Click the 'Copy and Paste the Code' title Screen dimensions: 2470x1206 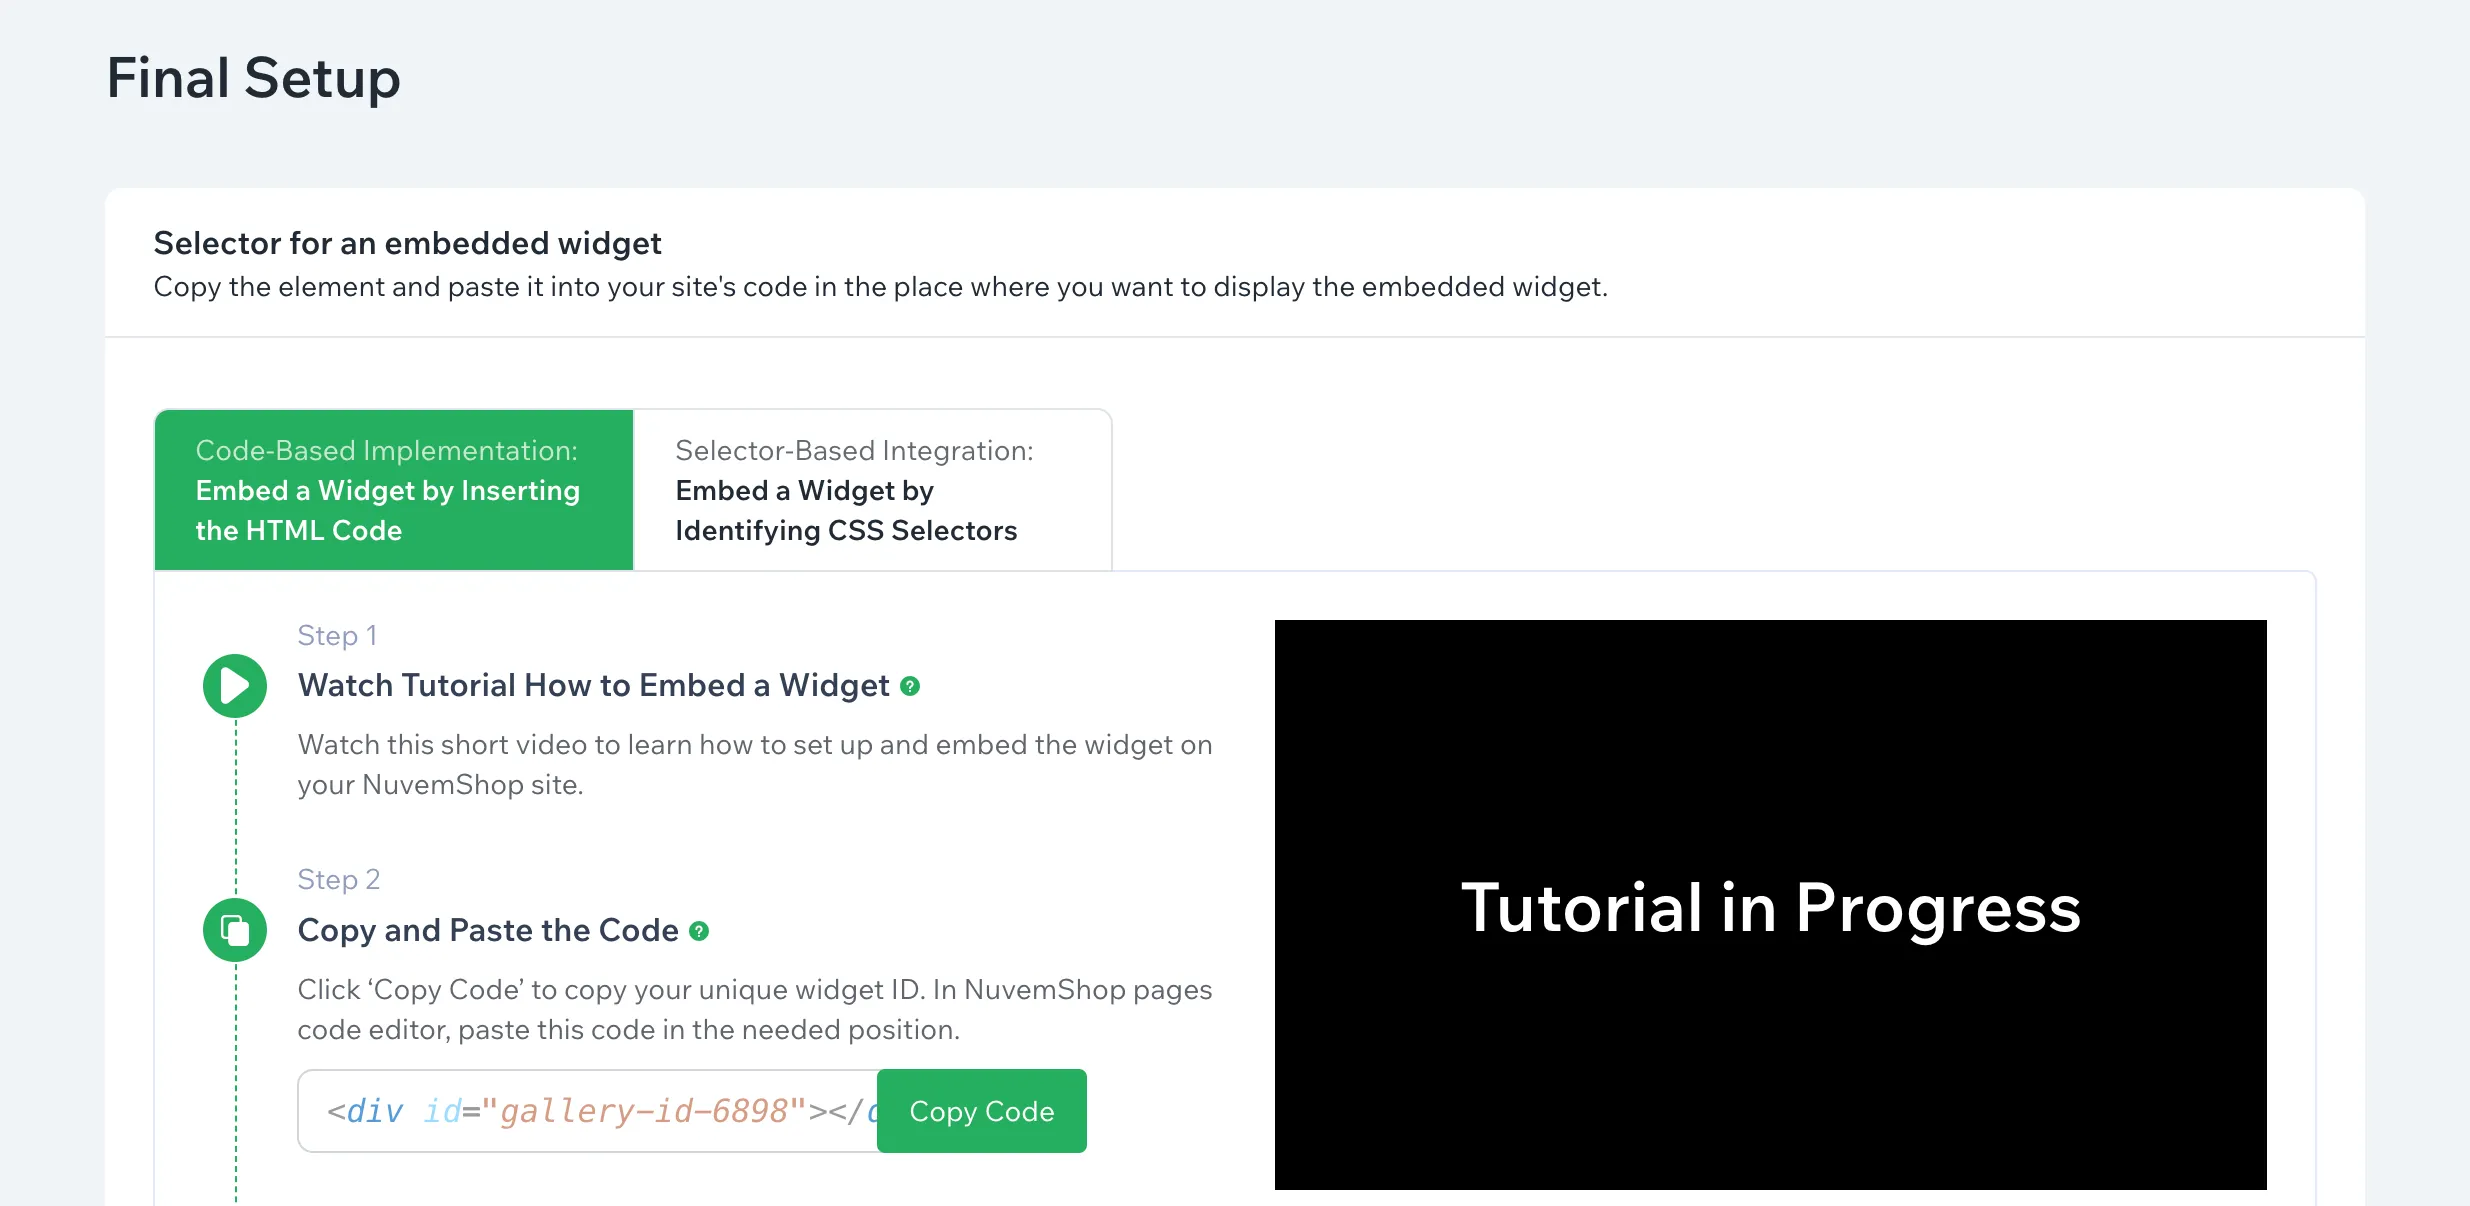[x=488, y=931]
